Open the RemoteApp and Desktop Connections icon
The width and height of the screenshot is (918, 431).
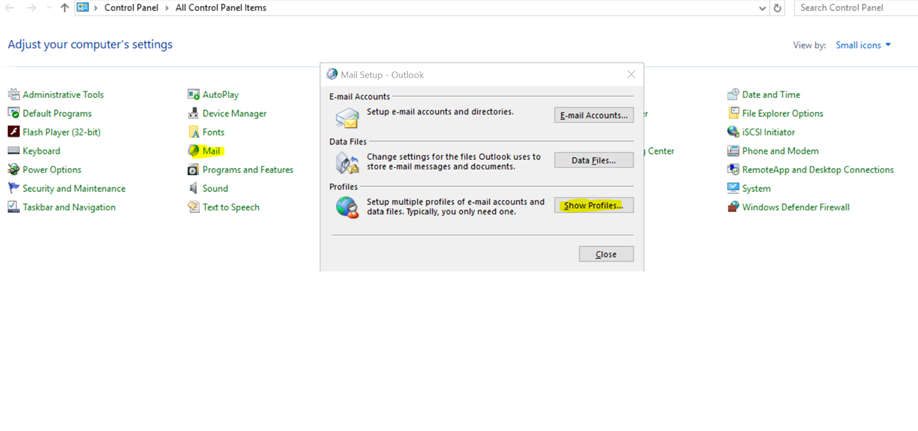coord(733,170)
